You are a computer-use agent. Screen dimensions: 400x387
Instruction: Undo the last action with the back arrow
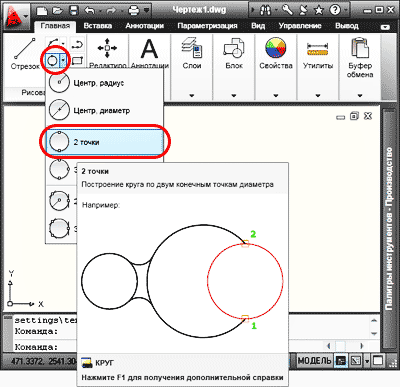point(90,11)
